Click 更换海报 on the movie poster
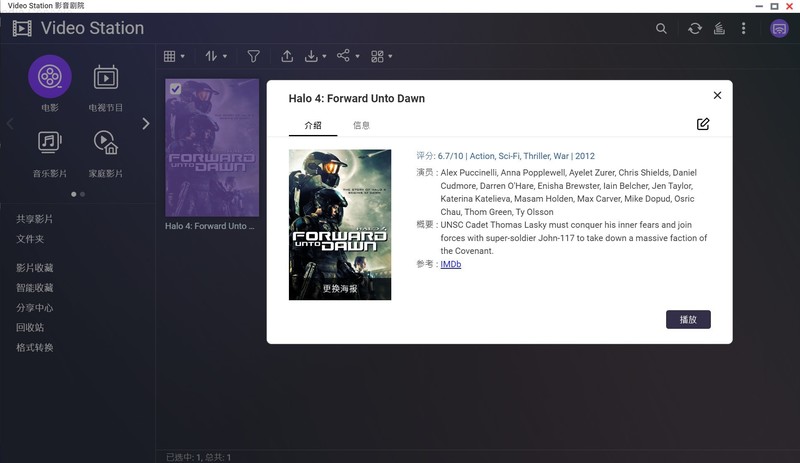The height and width of the screenshot is (463, 800). click(339, 288)
